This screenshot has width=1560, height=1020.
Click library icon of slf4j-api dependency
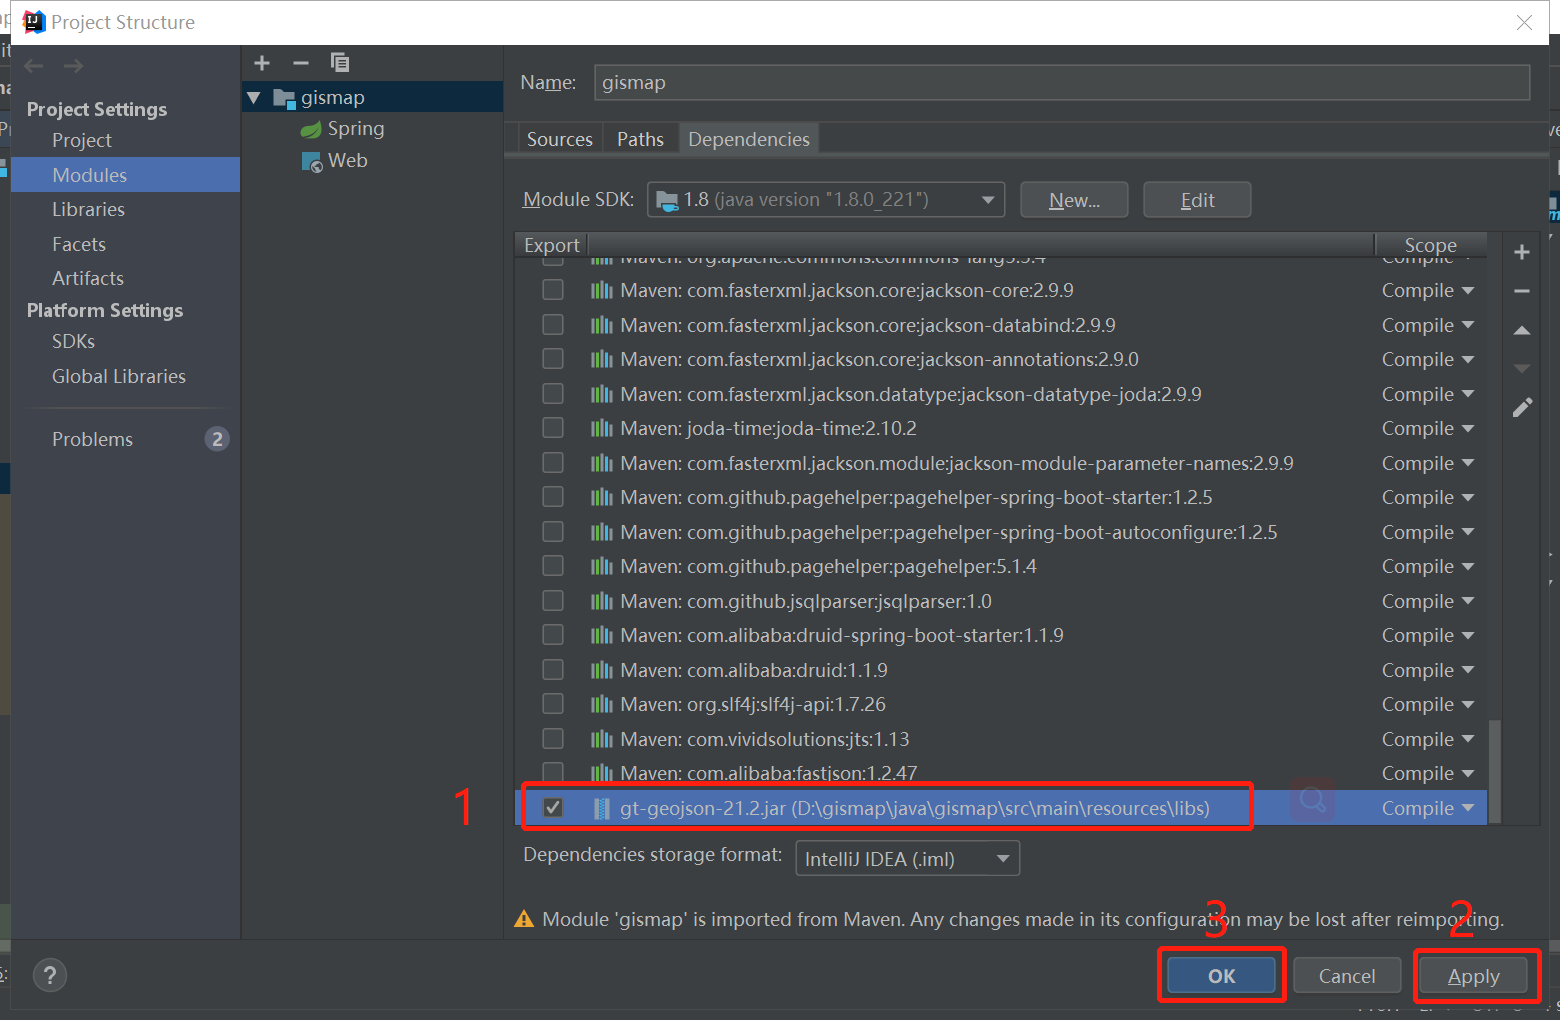tap(601, 704)
